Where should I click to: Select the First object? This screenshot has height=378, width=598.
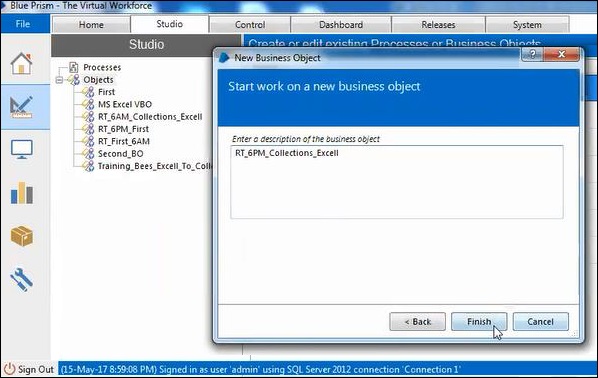pos(106,92)
